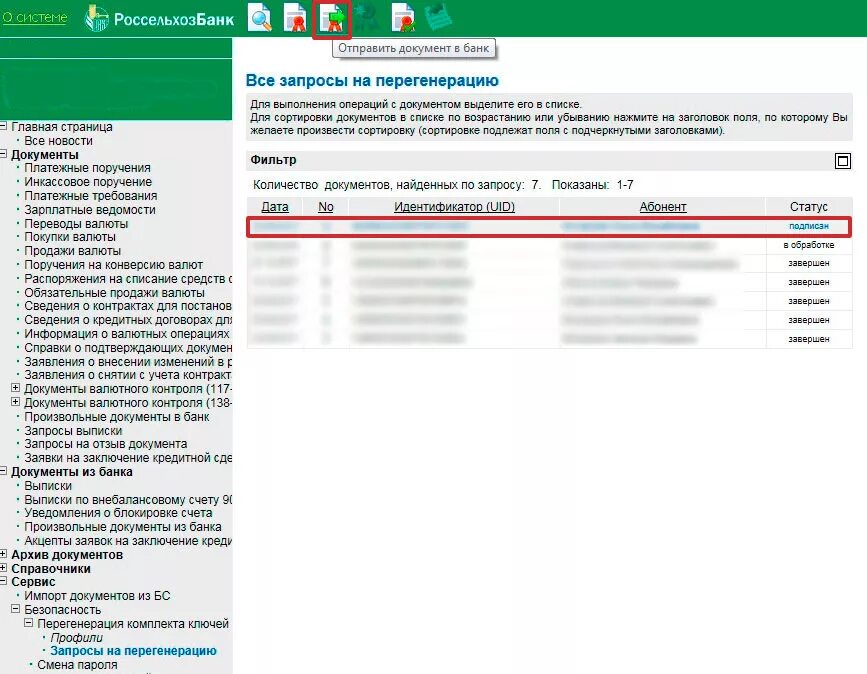
Task: Open Произвольные документы из банка
Action: tap(123, 527)
